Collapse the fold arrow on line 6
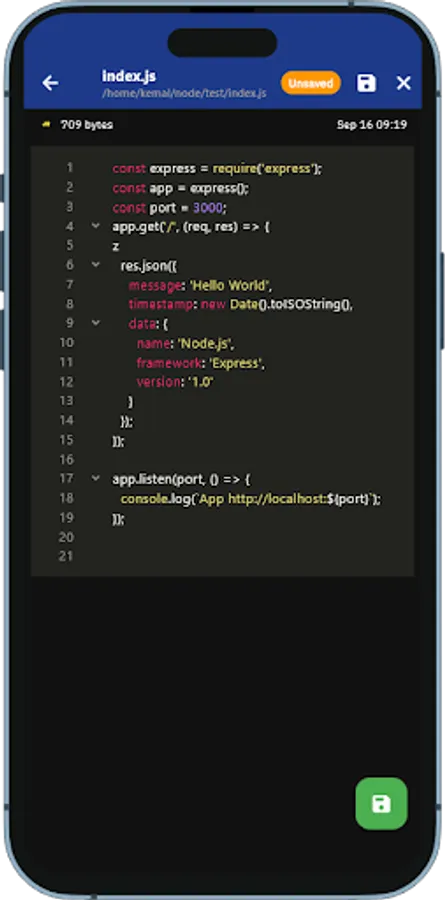This screenshot has height=900, width=445. pyautogui.click(x=96, y=265)
